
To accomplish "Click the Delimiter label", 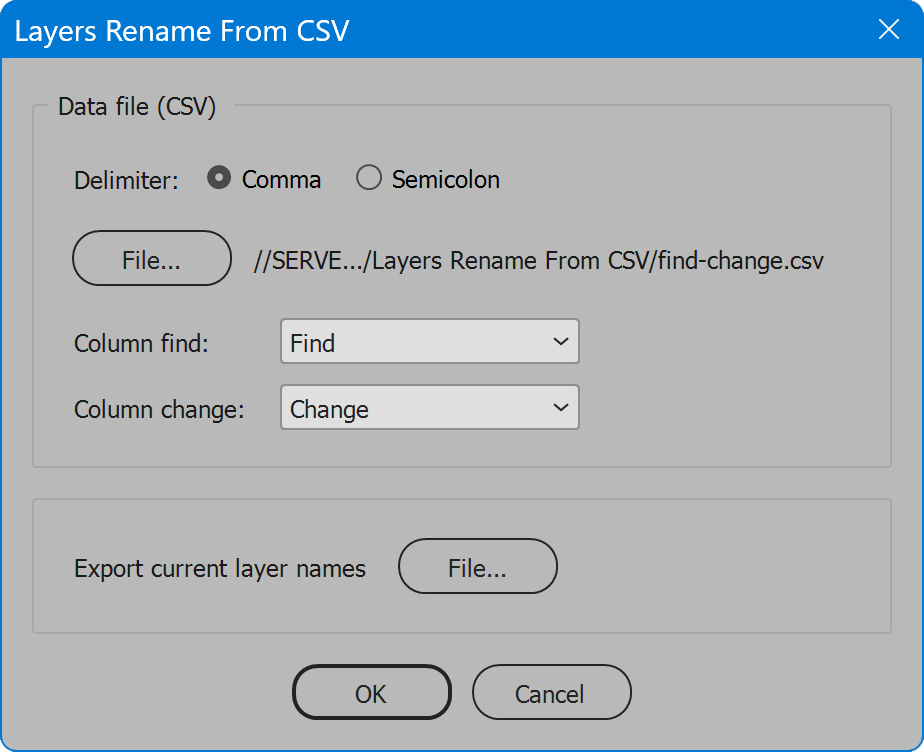I will [124, 177].
